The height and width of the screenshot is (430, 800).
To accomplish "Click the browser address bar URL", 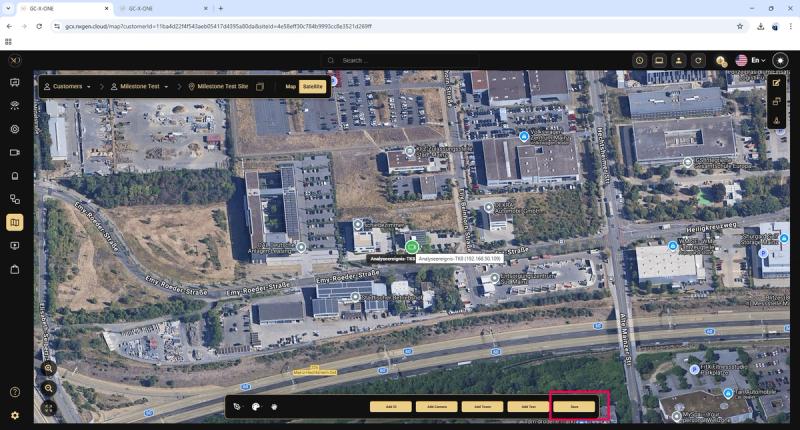I will [218, 26].
